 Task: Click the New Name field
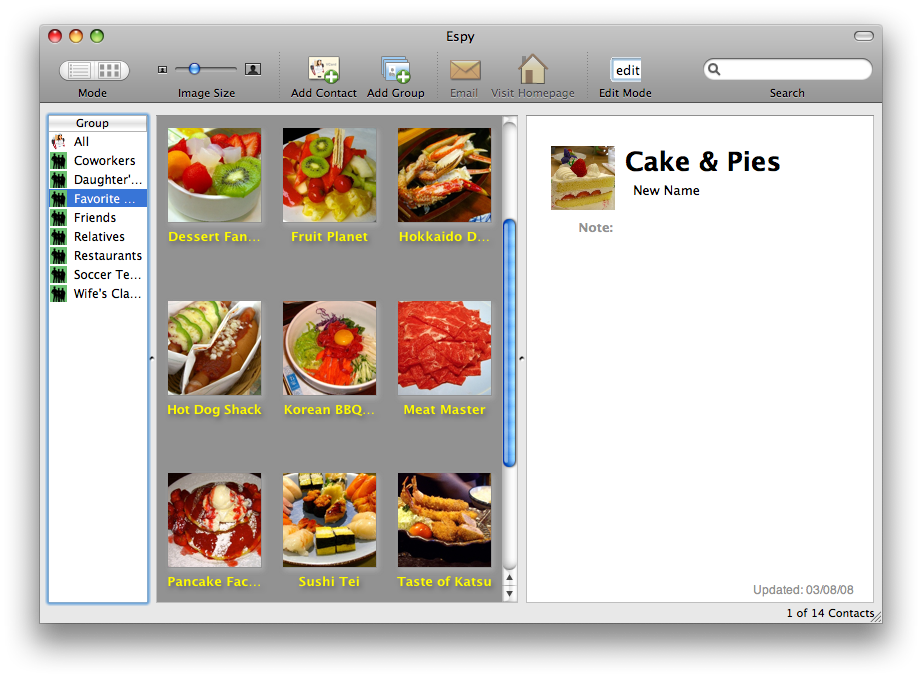[666, 191]
